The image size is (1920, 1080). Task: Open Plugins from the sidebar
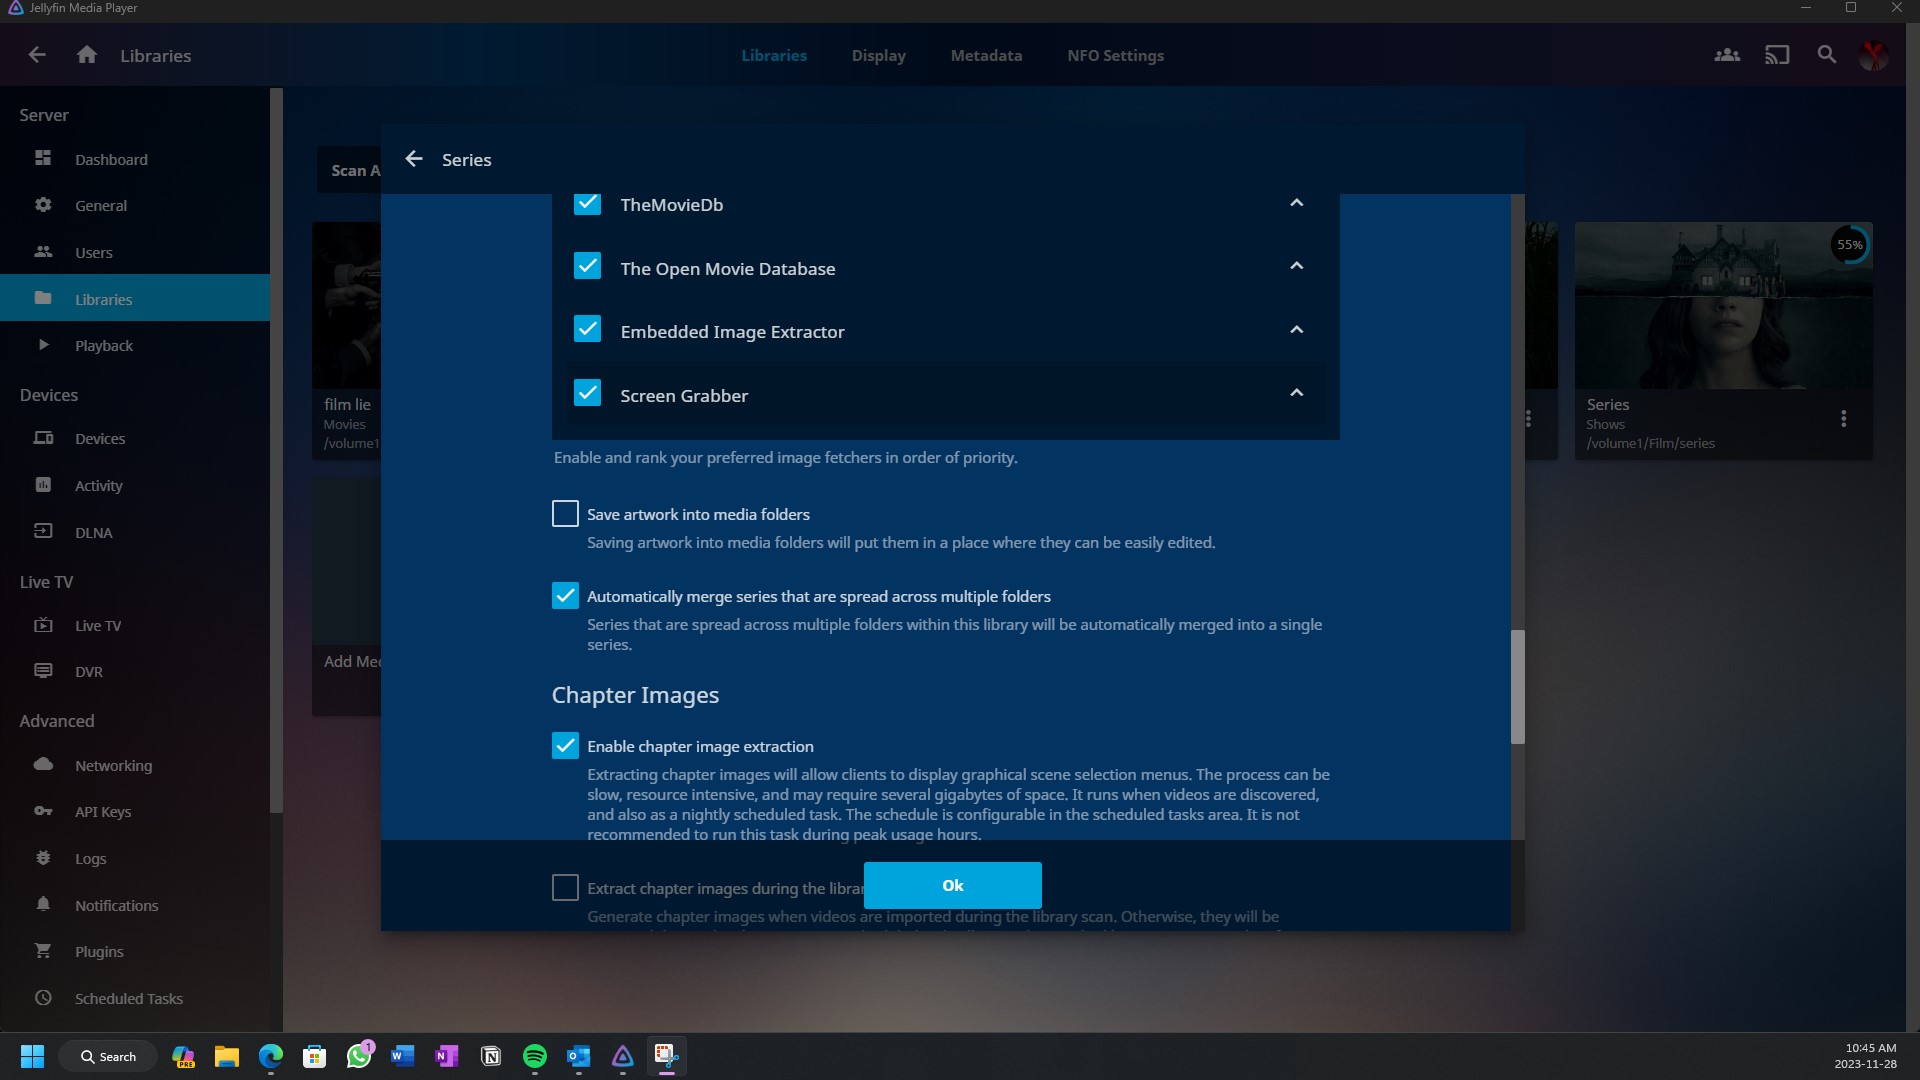point(99,951)
